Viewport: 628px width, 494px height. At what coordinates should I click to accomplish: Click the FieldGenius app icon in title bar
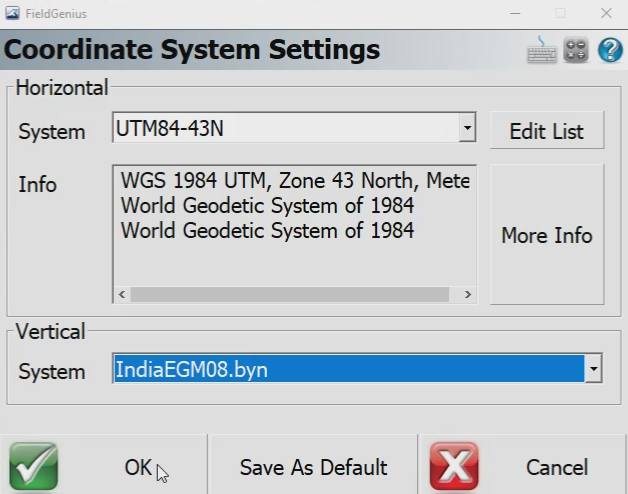pyautogui.click(x=13, y=13)
